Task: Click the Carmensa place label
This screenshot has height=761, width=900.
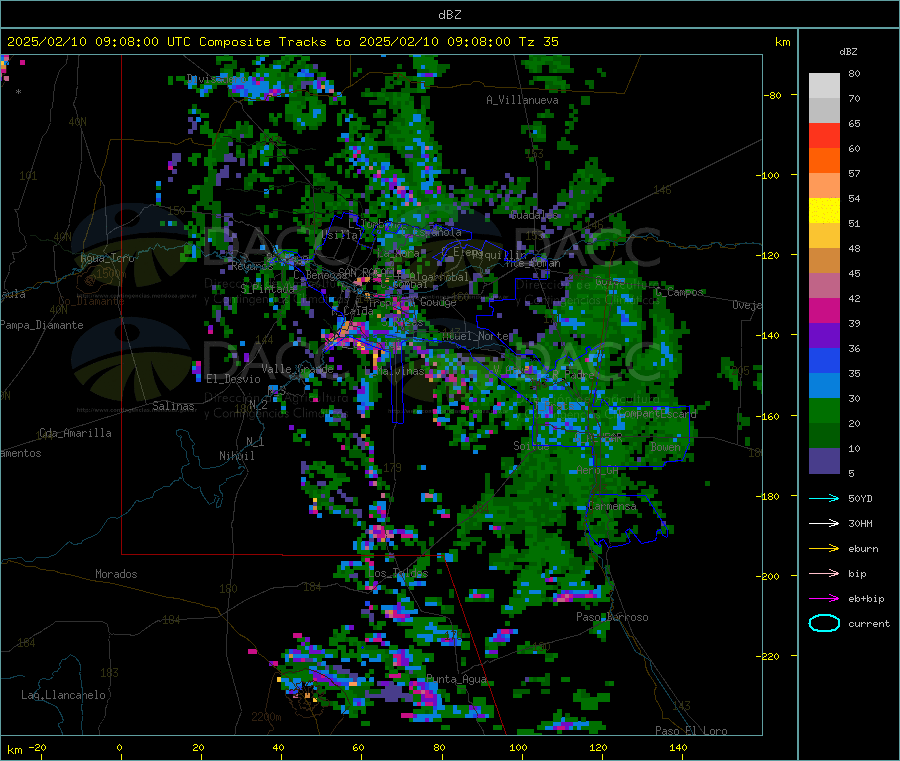Action: coord(612,506)
